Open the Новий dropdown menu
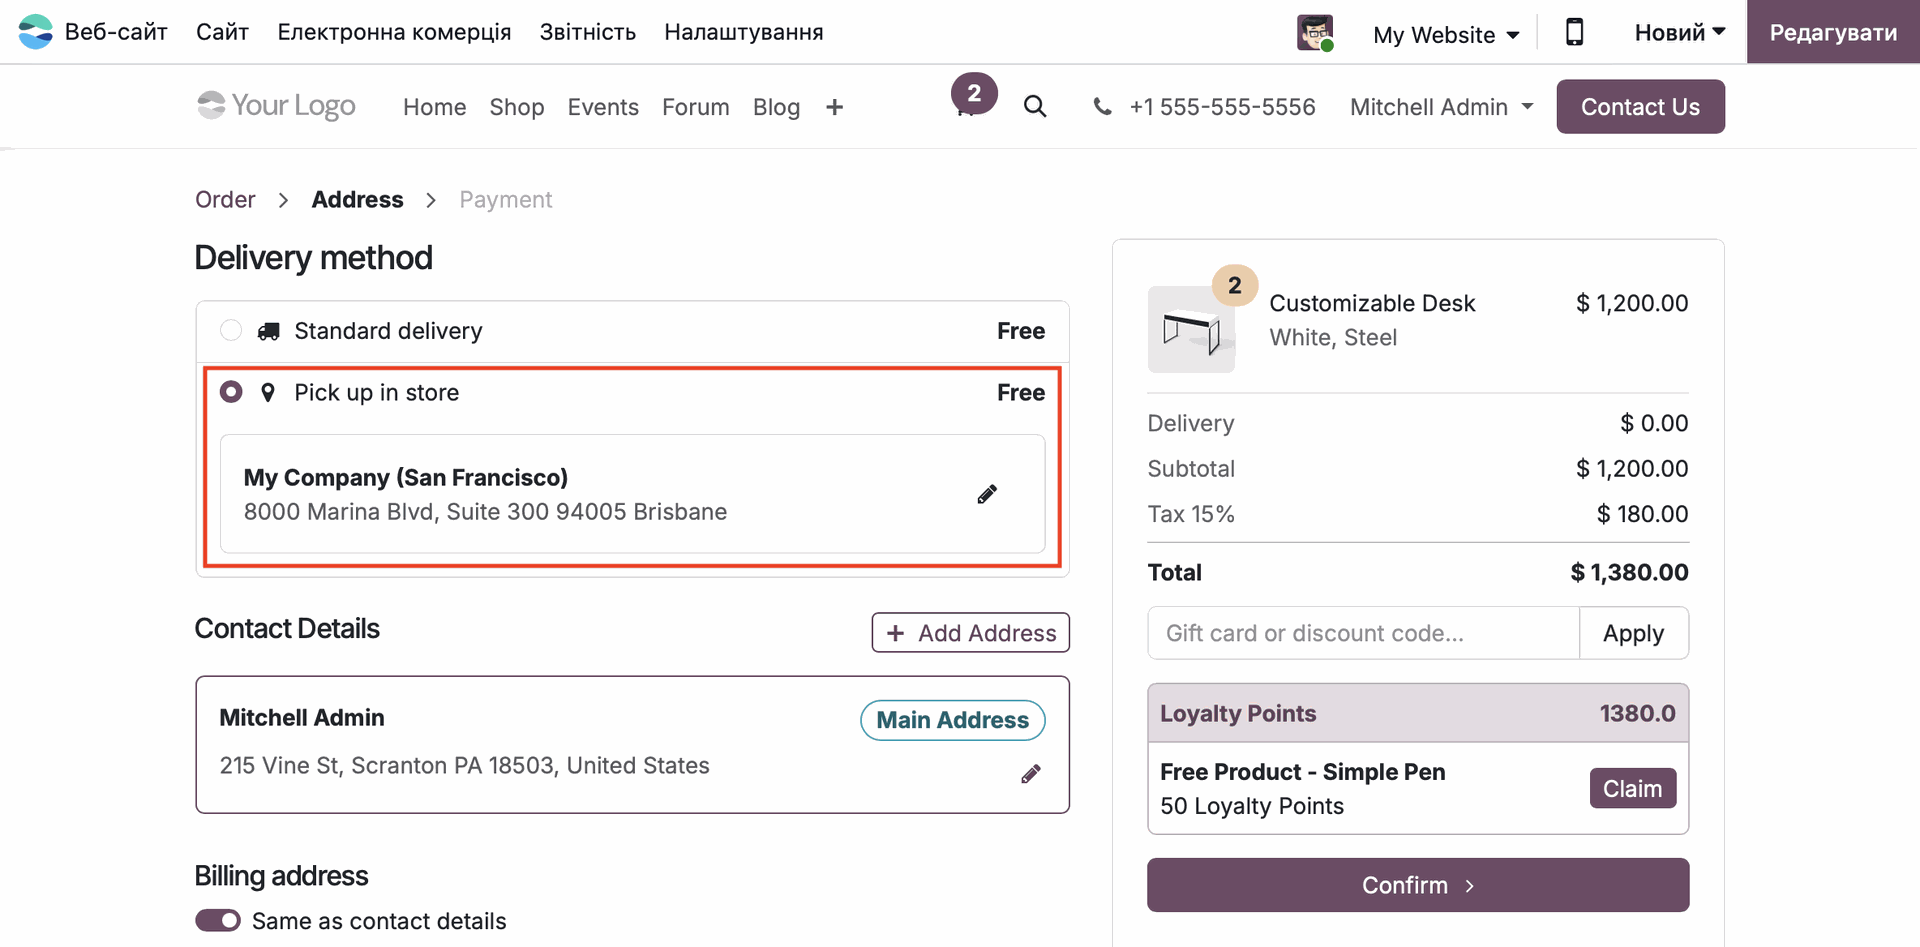The width and height of the screenshot is (1920, 947). pyautogui.click(x=1680, y=32)
